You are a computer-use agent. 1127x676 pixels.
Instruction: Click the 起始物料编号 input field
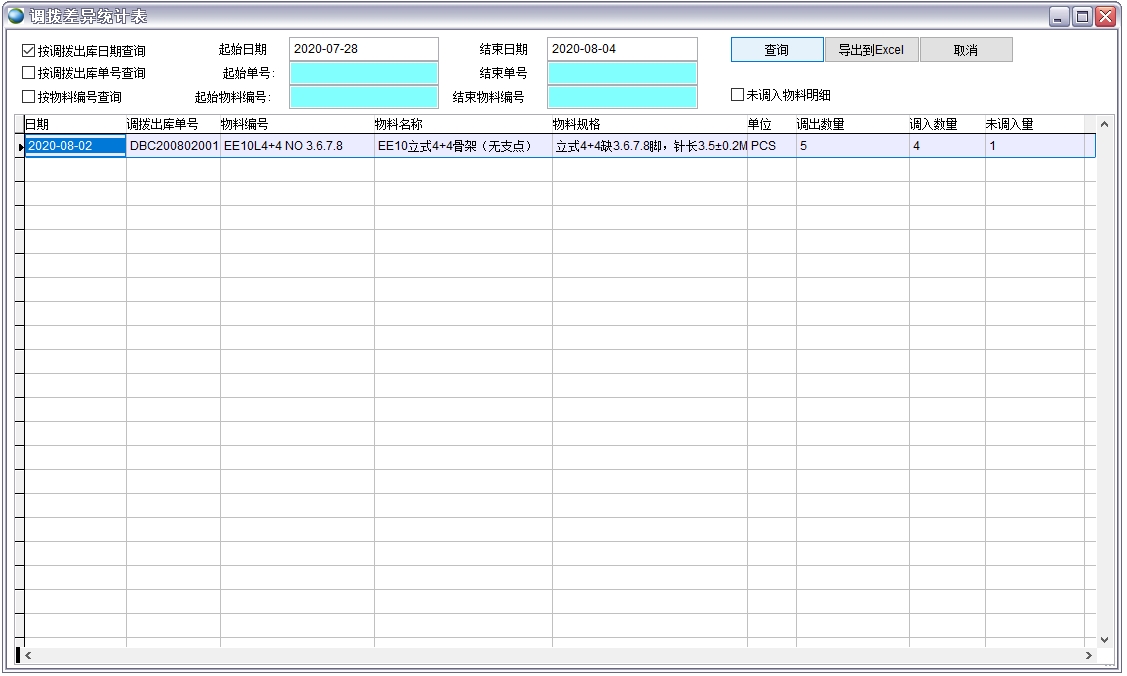click(364, 97)
